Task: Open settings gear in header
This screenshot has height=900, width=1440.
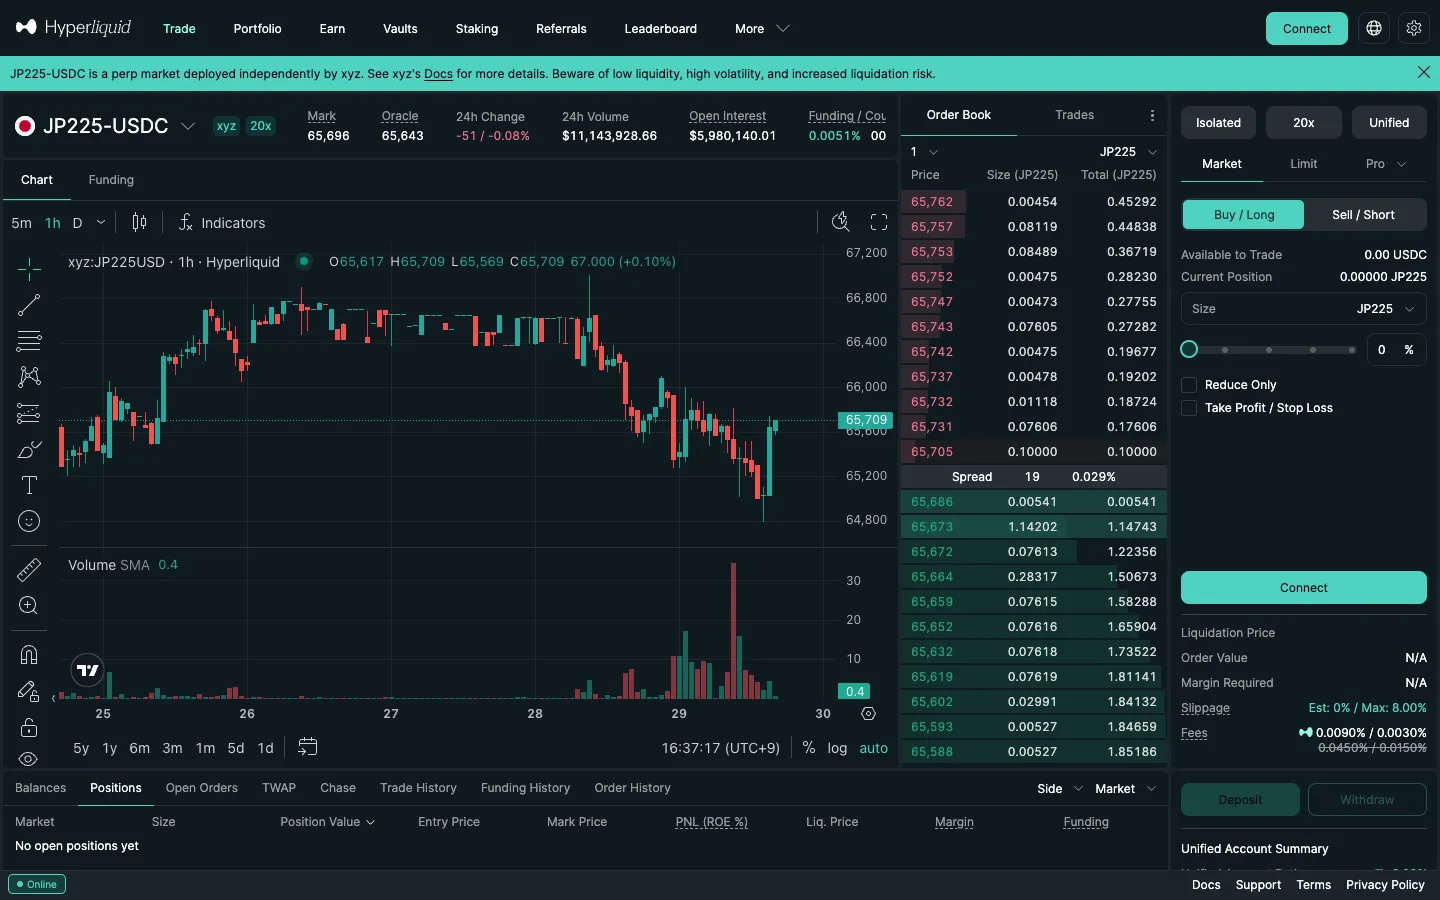Action: [x=1414, y=28]
